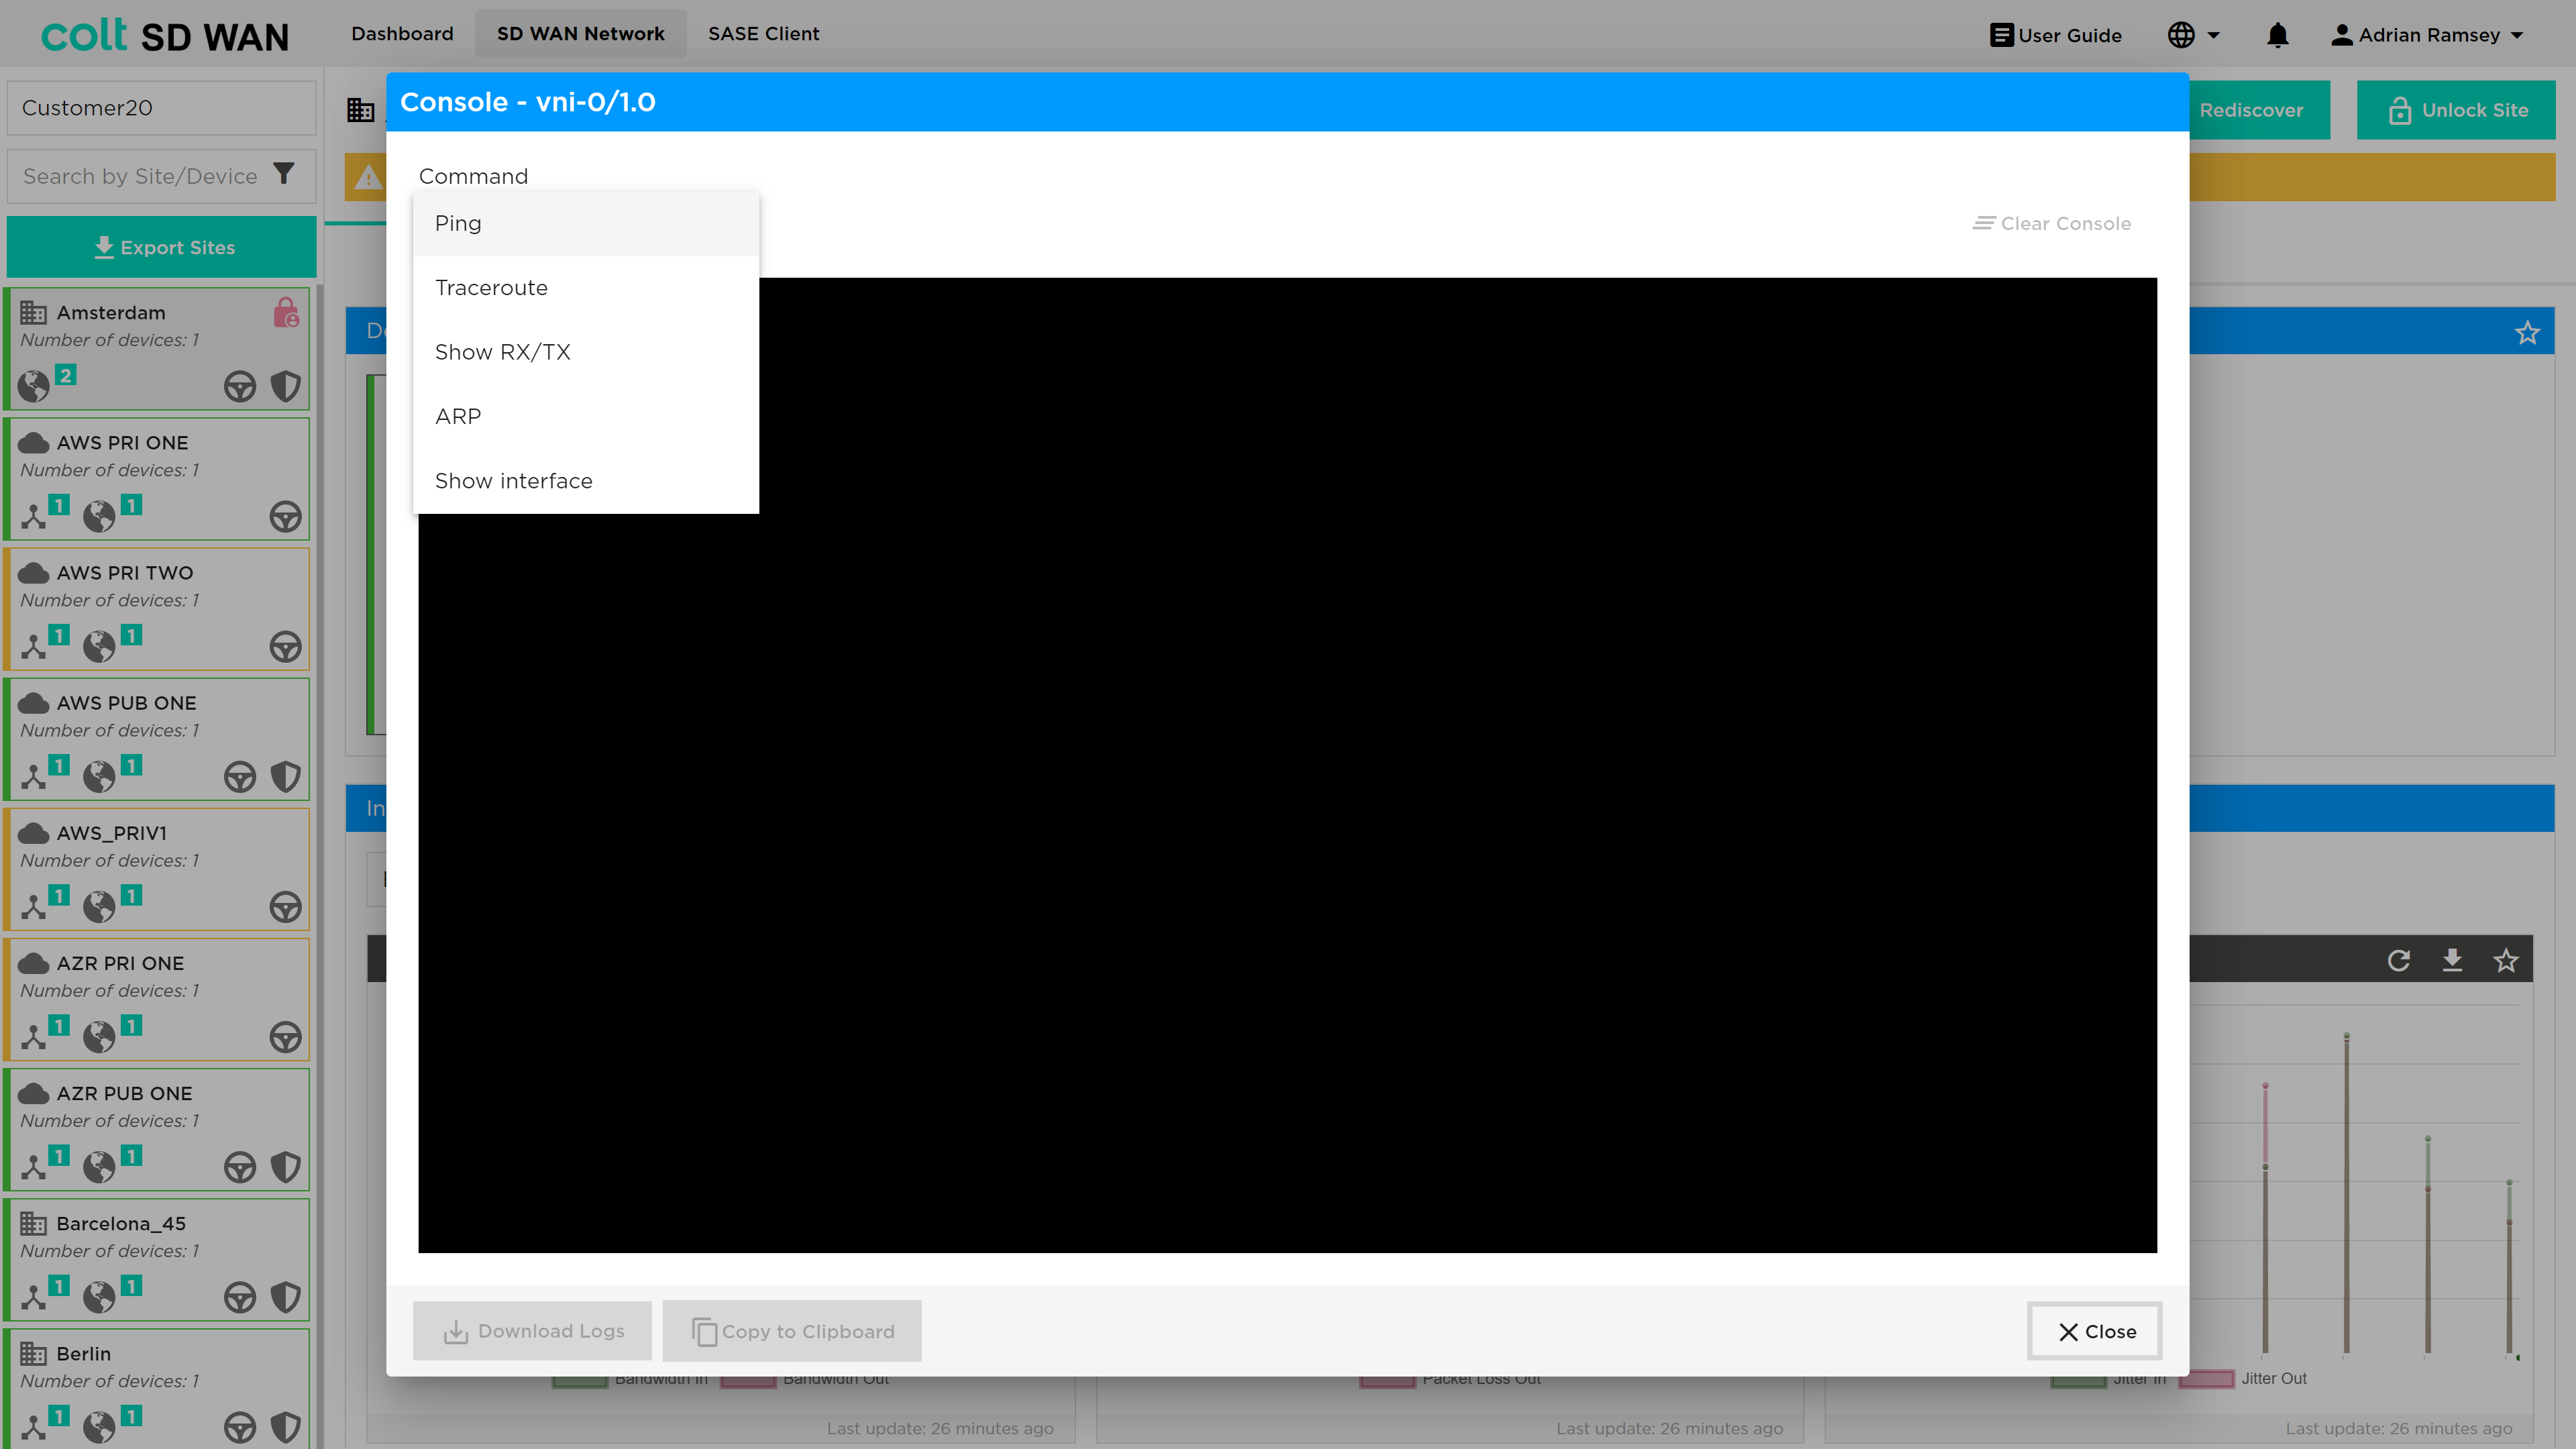
Task: Export Sites list
Action: (x=162, y=247)
